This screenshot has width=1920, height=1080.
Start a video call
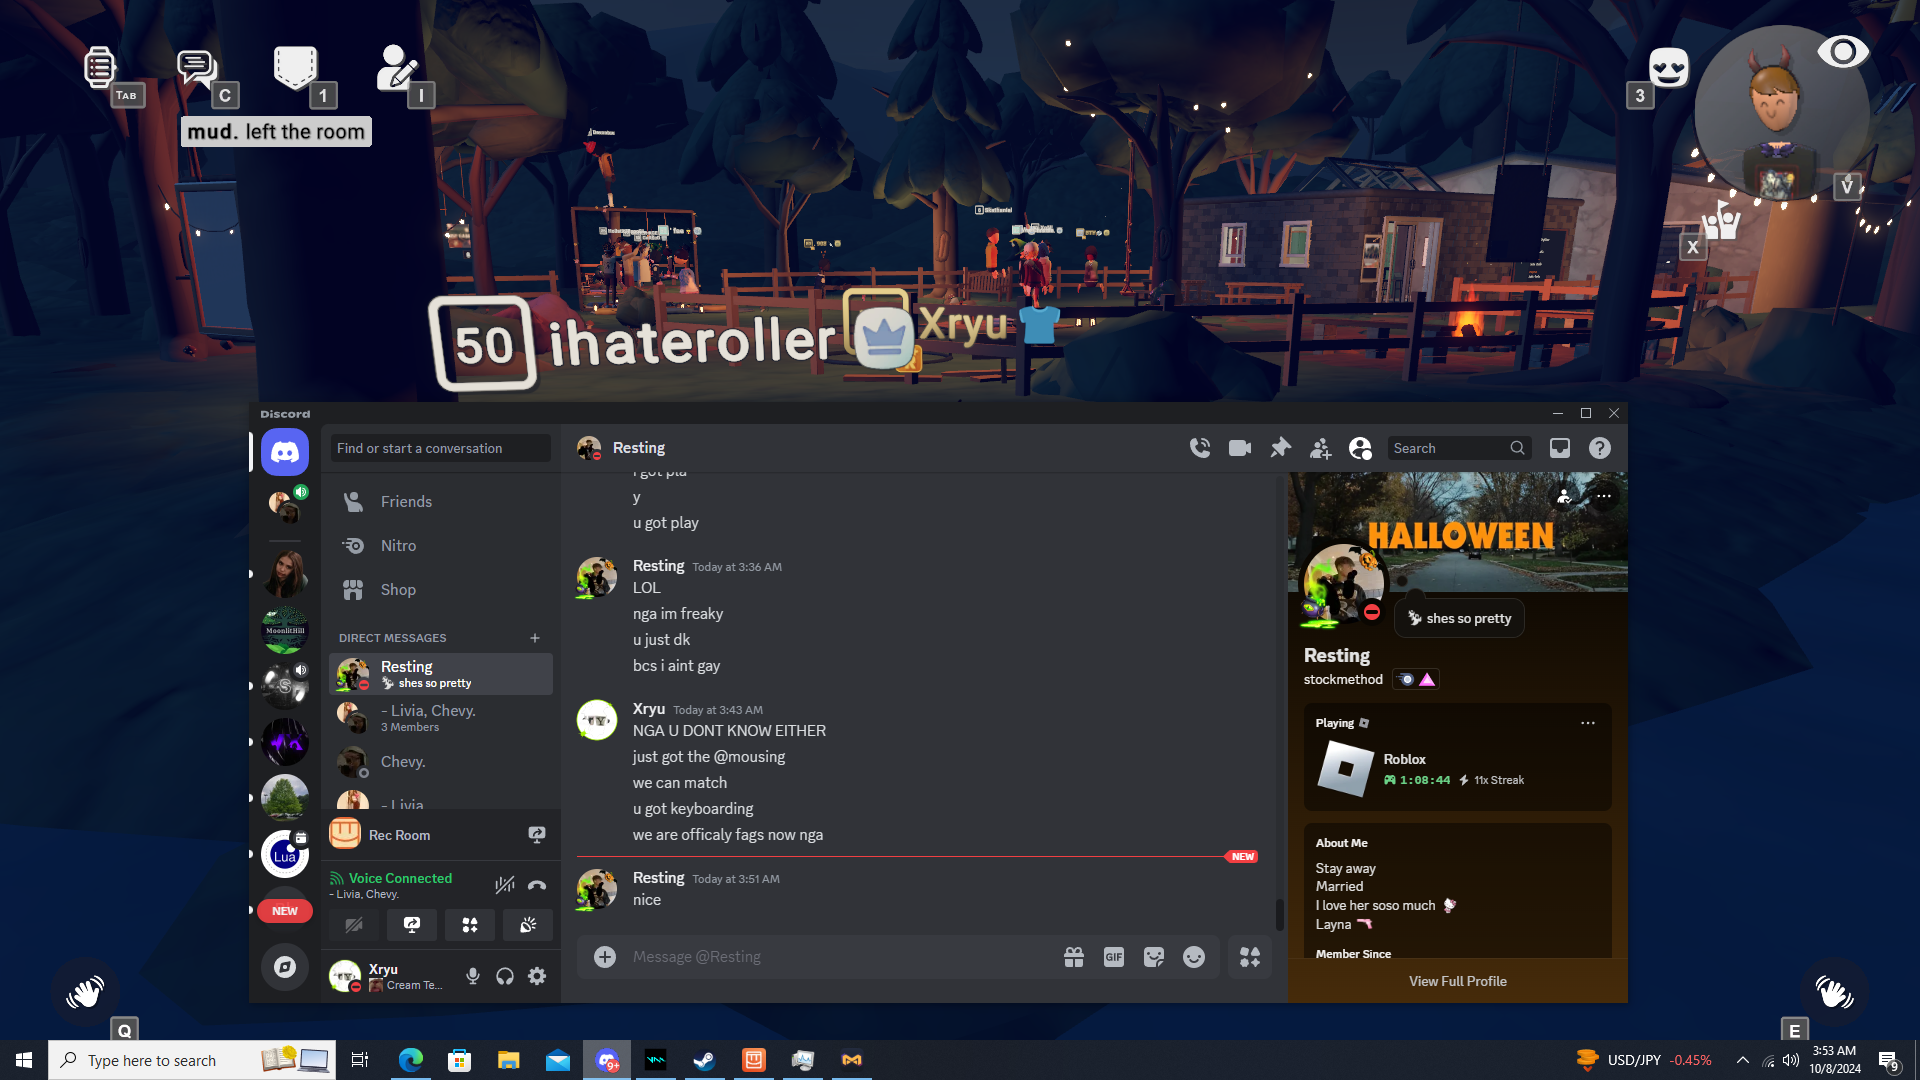(x=1240, y=448)
